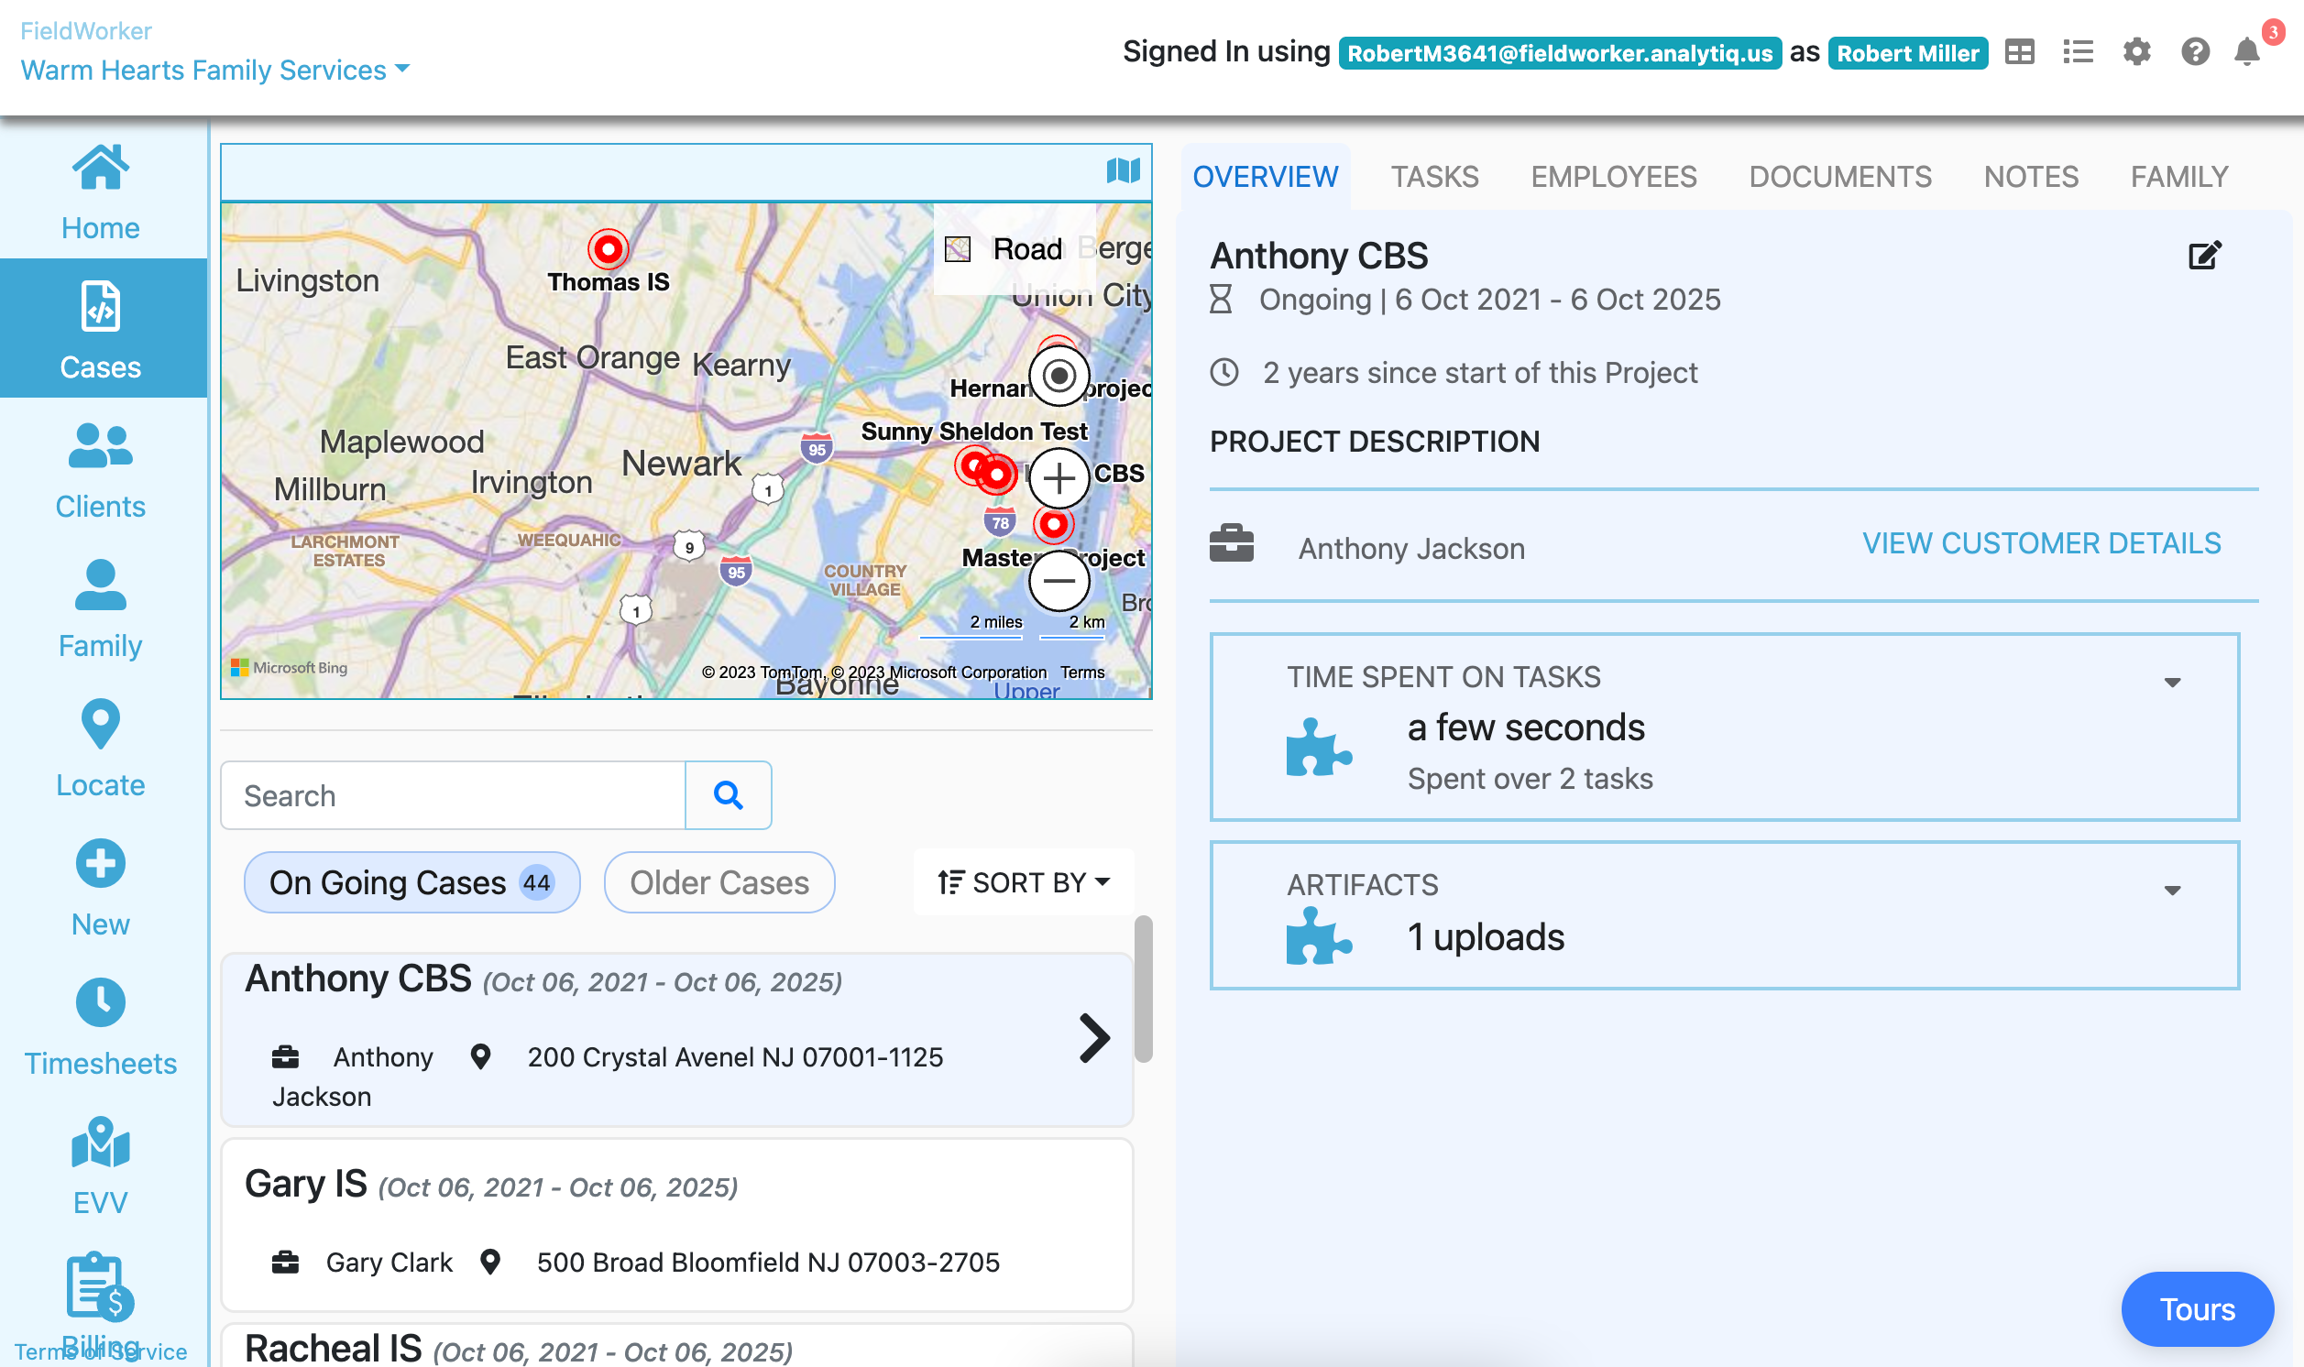
Task: Open the SORT BY dropdown
Action: click(1024, 882)
